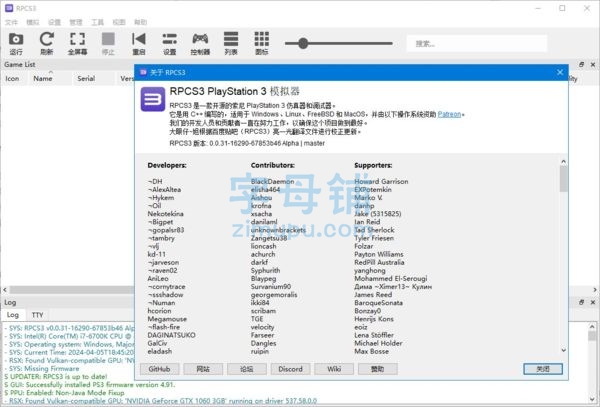Click the 运行 boot game toolbar icon

pos(16,43)
